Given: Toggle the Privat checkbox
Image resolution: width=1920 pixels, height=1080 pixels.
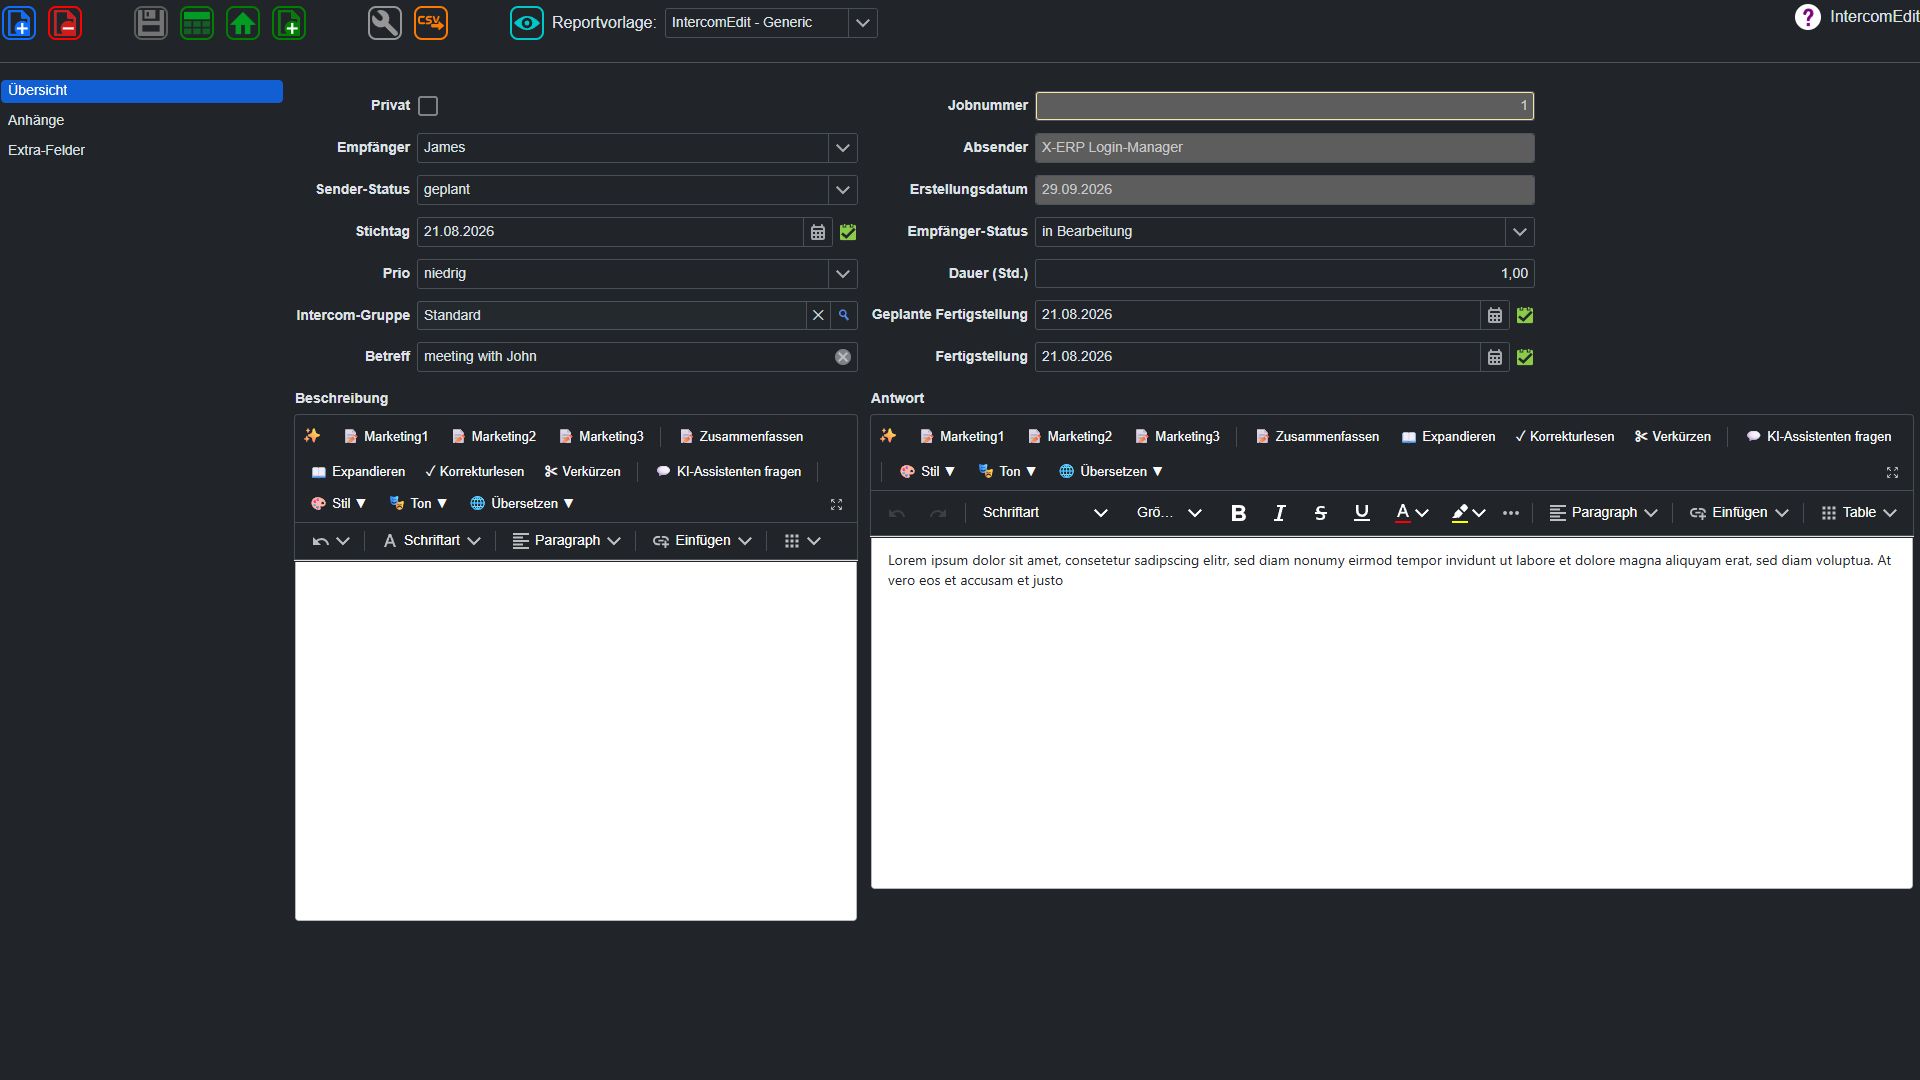Looking at the screenshot, I should click(428, 106).
